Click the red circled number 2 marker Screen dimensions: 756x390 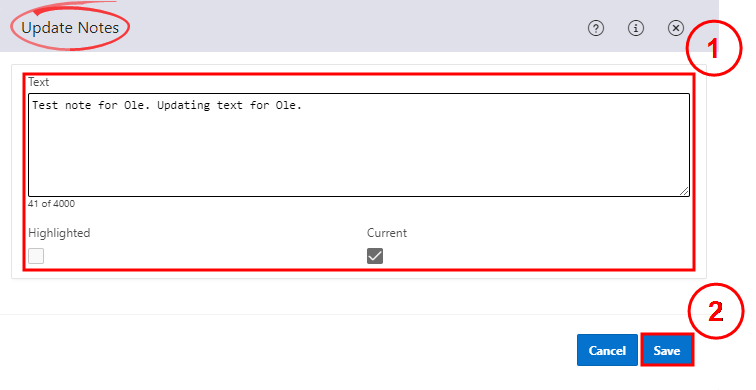(x=716, y=311)
